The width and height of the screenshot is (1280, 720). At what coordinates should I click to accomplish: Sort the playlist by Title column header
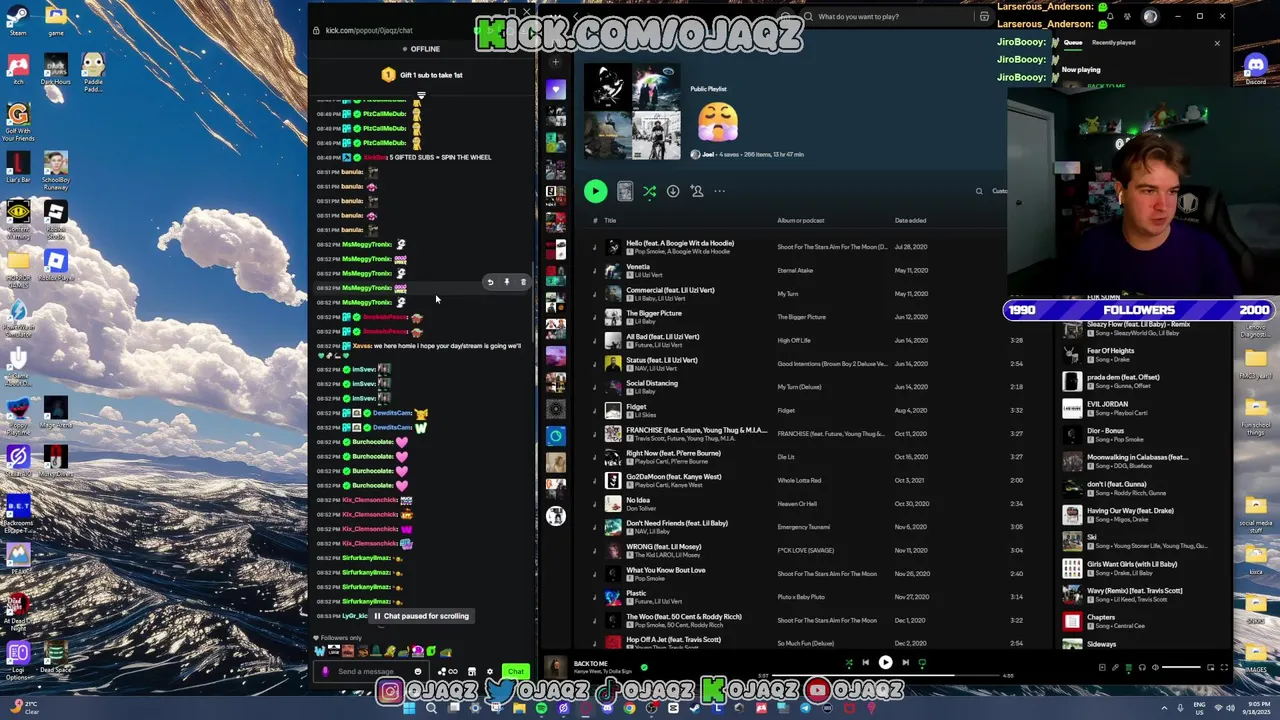click(x=610, y=220)
